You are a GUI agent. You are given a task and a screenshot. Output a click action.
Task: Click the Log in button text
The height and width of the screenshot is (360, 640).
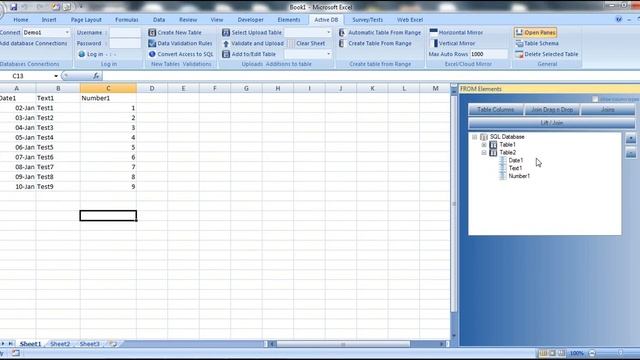click(x=95, y=54)
